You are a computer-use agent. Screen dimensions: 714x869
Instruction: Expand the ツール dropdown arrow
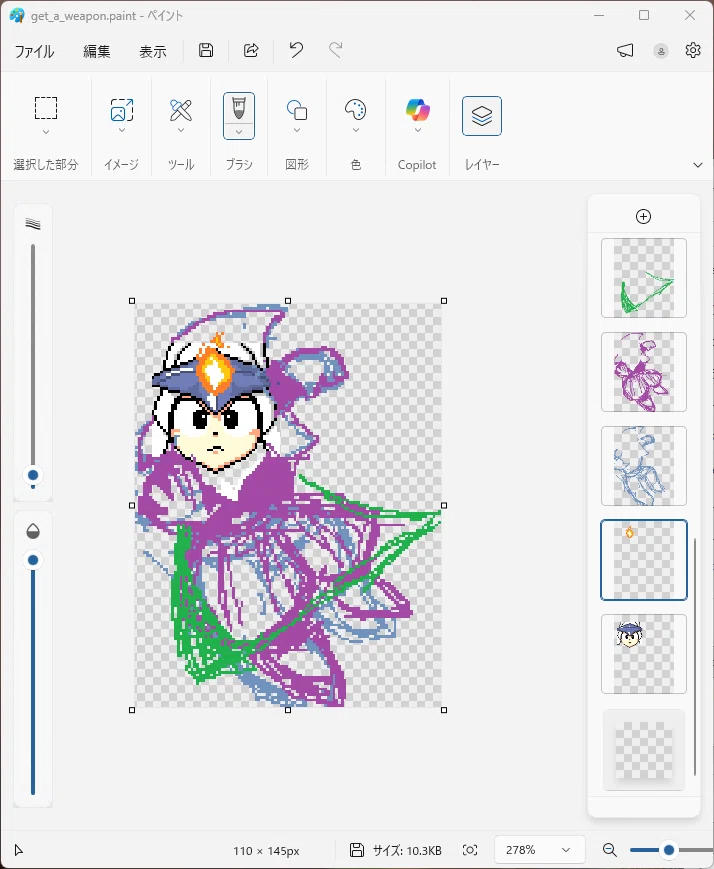181,130
